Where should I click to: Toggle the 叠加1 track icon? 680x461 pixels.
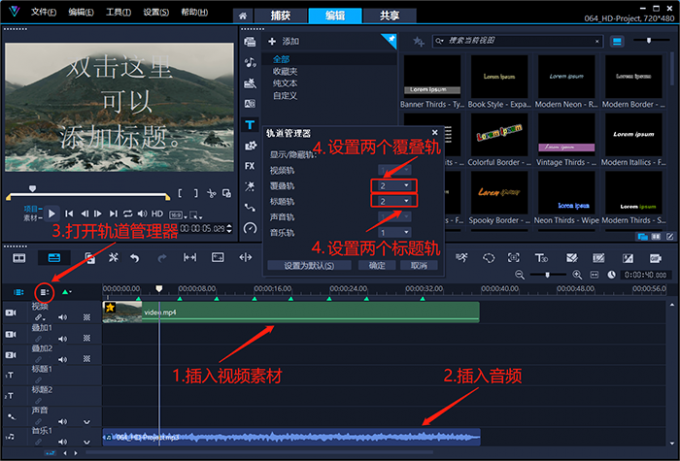point(11,334)
